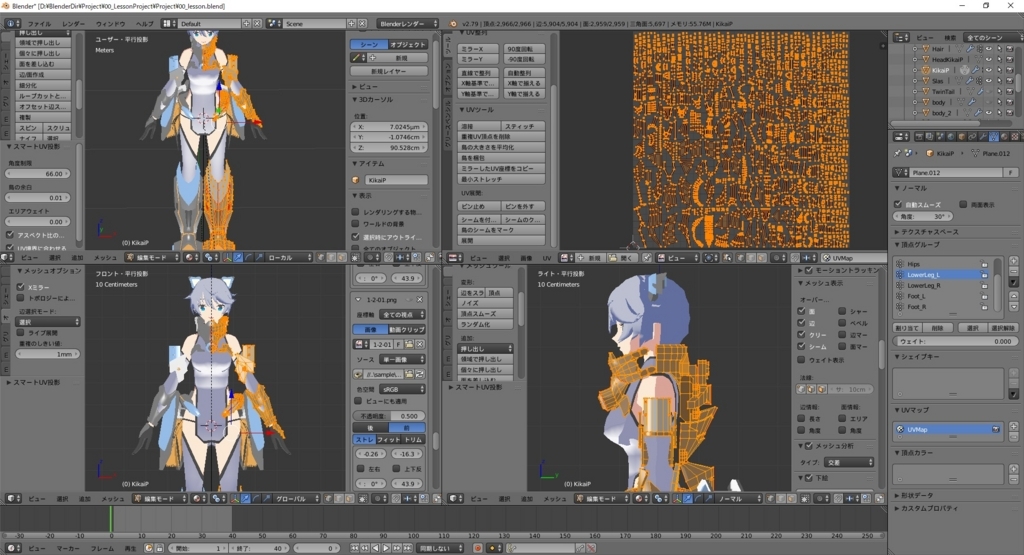Click the record auto-keyframe button in timeline
1024x555 pixels.
[x=478, y=548]
